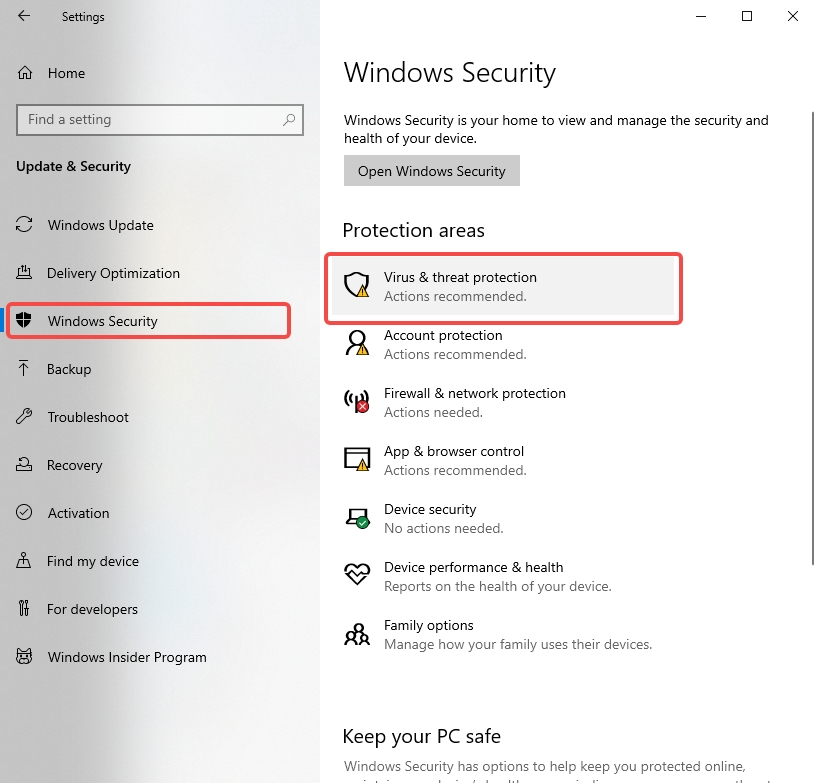This screenshot has height=783, width=816.
Task: Click the Account protection person icon
Action: [x=357, y=343]
